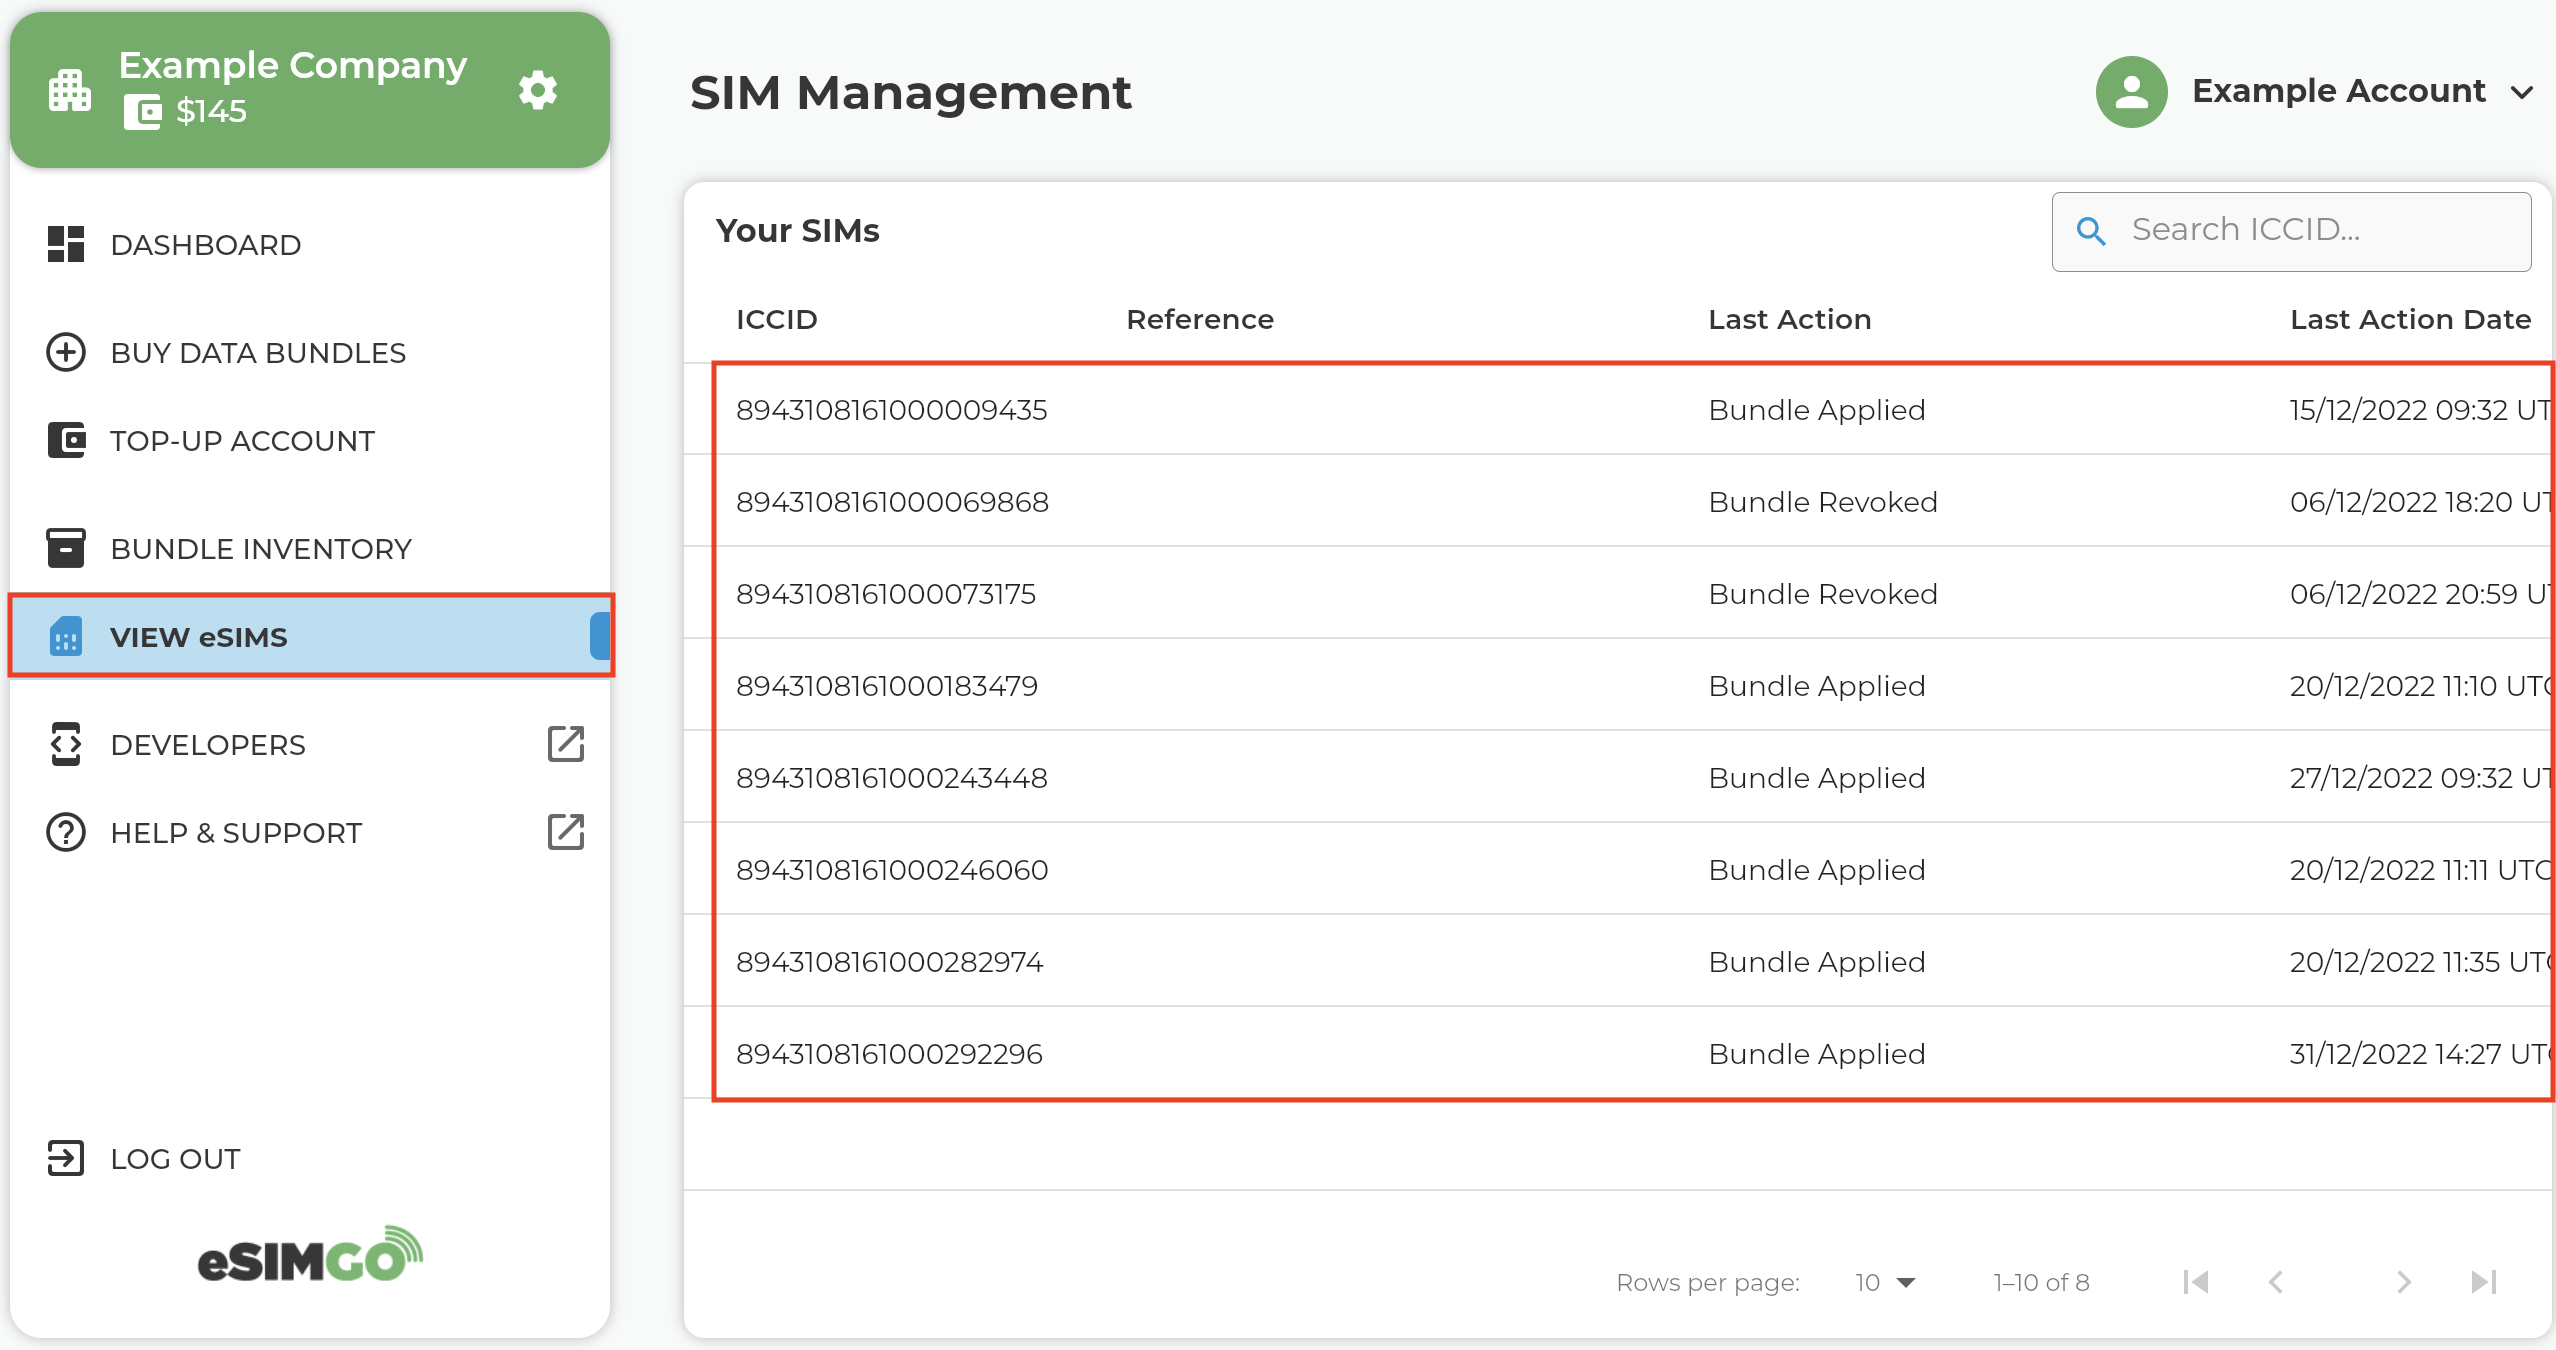Expand the Example Account dropdown chevron
The width and height of the screenshot is (2556, 1350).
[x=2522, y=92]
